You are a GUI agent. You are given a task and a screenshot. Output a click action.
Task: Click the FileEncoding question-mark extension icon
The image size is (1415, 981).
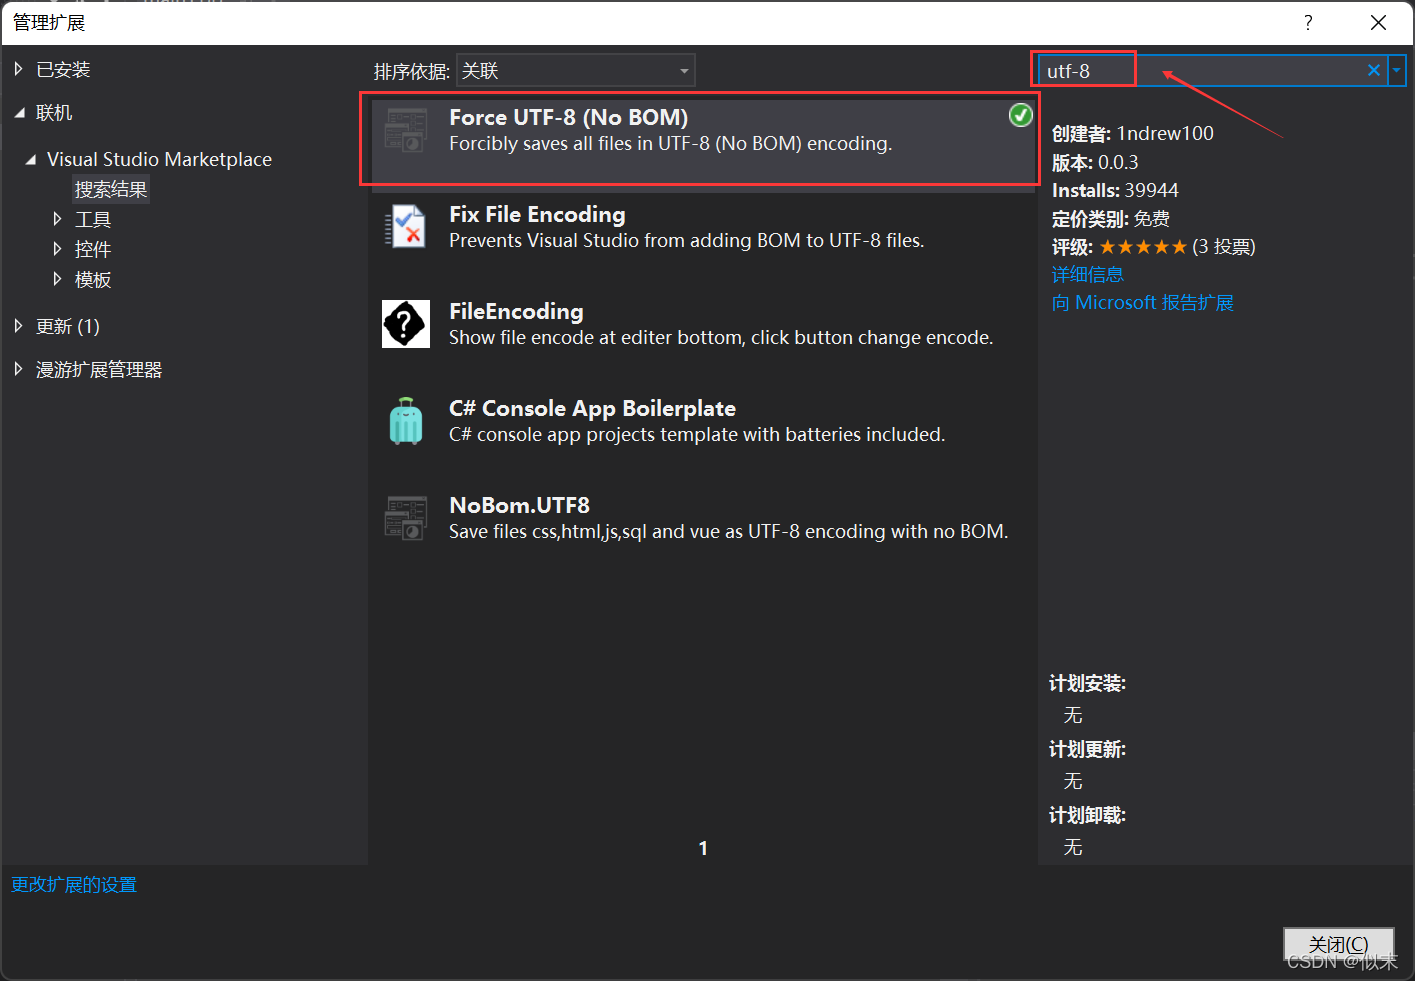click(x=405, y=323)
